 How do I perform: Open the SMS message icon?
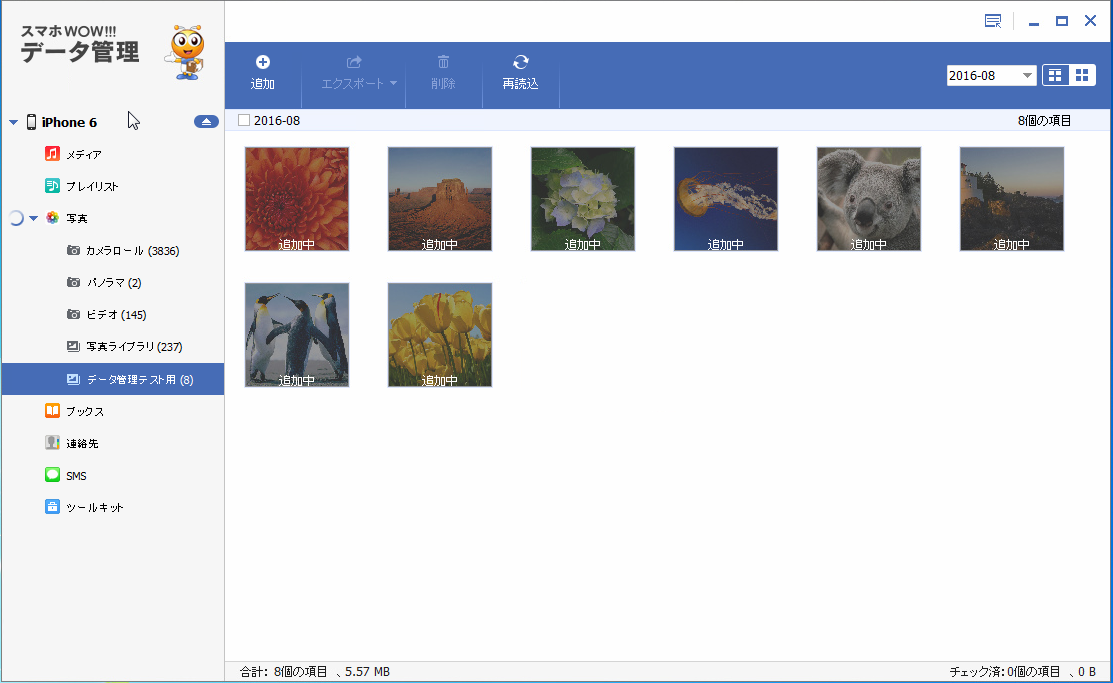[53, 475]
